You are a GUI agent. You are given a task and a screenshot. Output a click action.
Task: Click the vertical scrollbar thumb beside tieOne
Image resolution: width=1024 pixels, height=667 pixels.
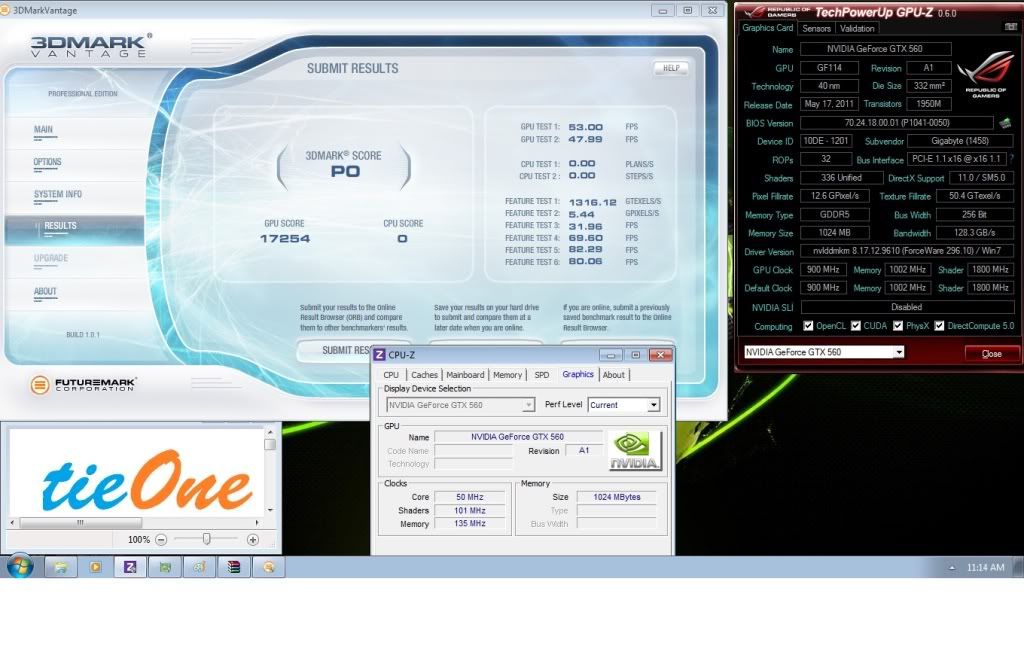[270, 444]
